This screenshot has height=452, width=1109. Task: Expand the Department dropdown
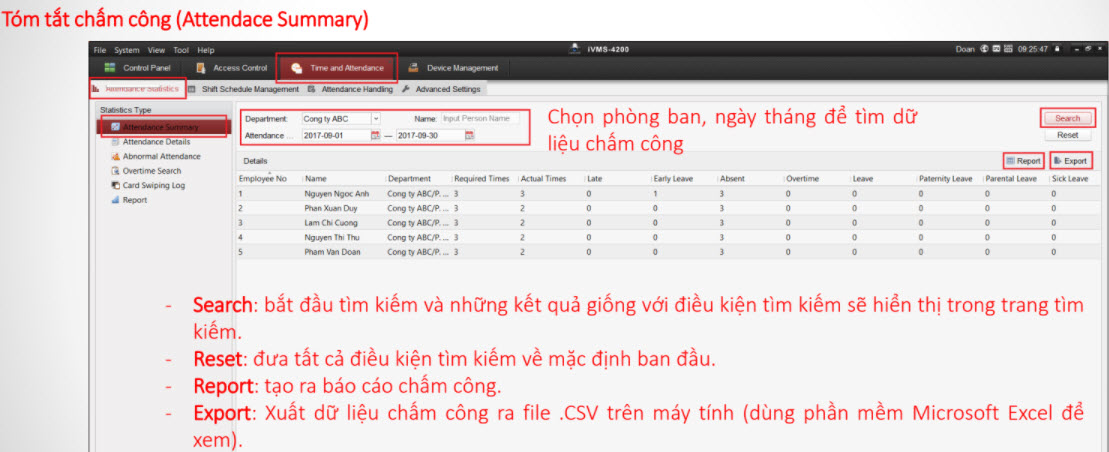(375, 118)
